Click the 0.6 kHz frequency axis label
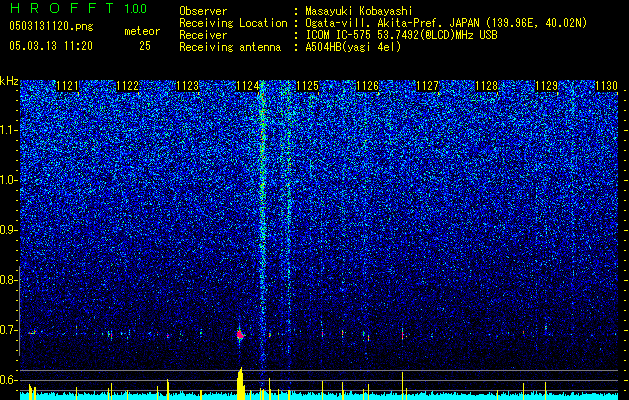The height and width of the screenshot is (400, 629). 8,380
